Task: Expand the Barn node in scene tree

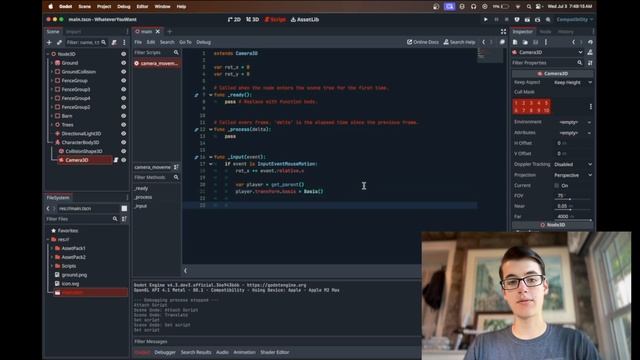Action: pos(52,116)
